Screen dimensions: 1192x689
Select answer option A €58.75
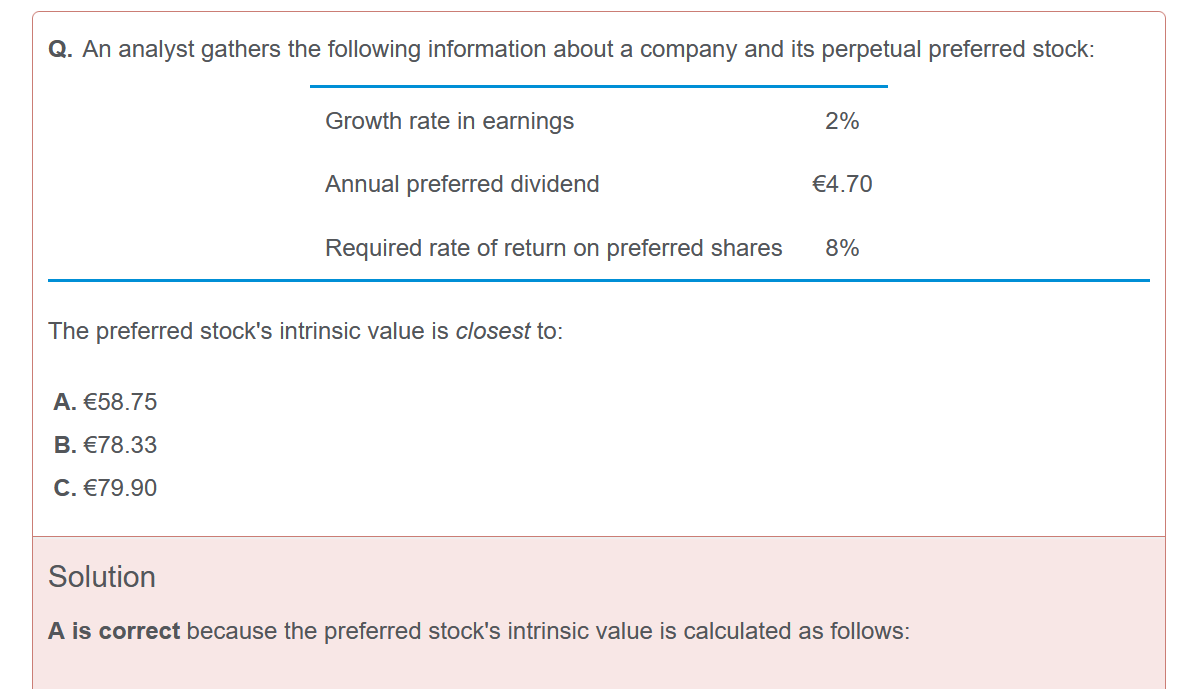click(x=105, y=402)
